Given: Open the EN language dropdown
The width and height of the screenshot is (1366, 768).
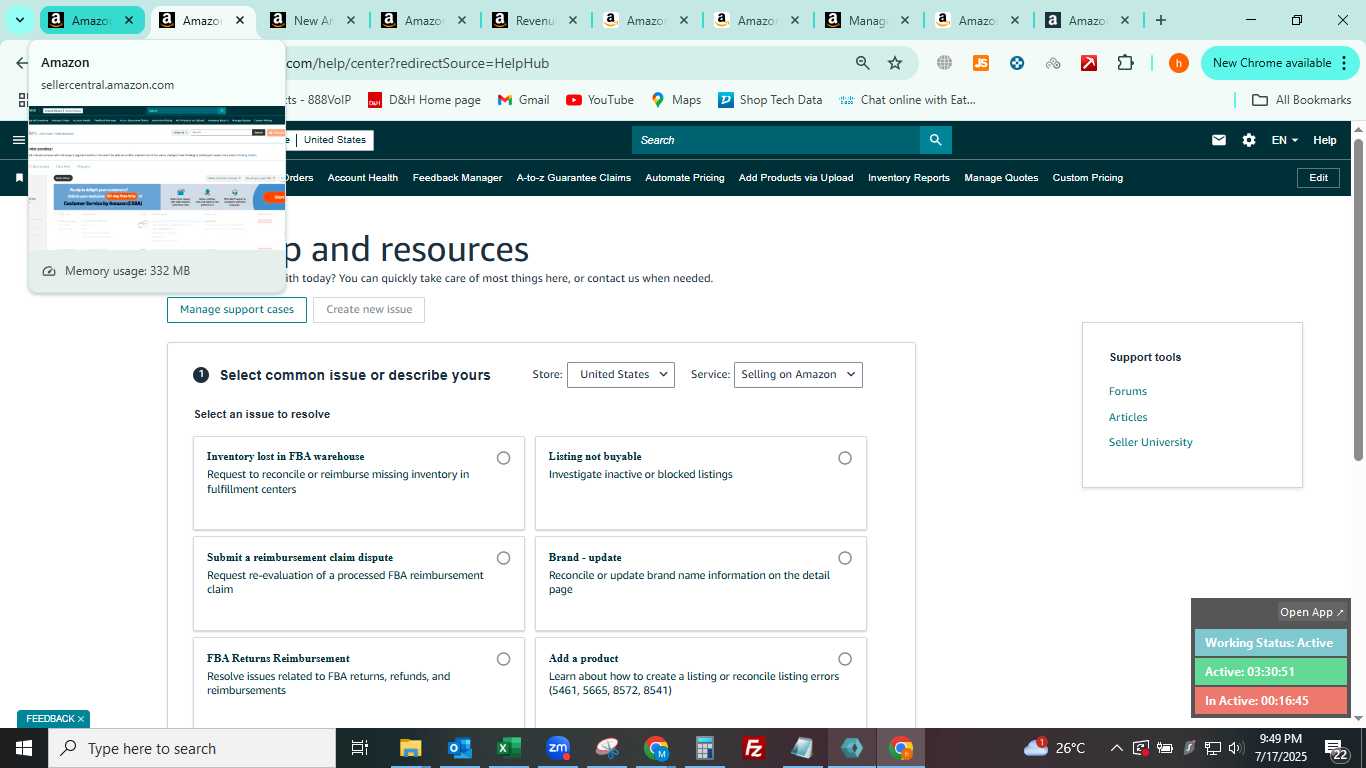Looking at the screenshot, I should click(1285, 140).
